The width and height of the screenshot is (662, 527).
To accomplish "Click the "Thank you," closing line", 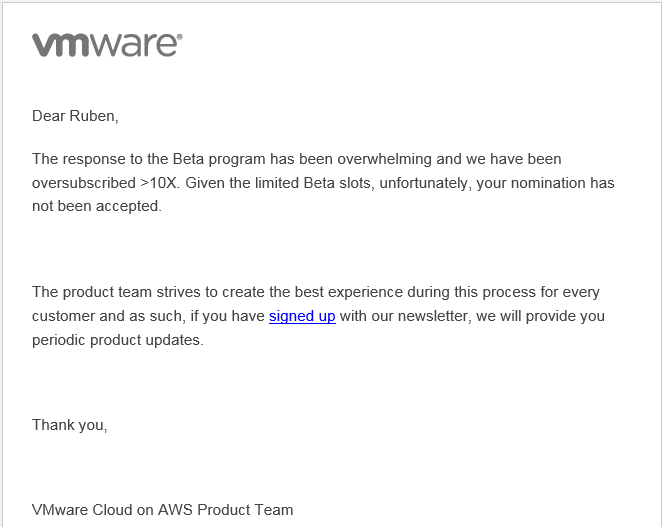I will [x=69, y=425].
